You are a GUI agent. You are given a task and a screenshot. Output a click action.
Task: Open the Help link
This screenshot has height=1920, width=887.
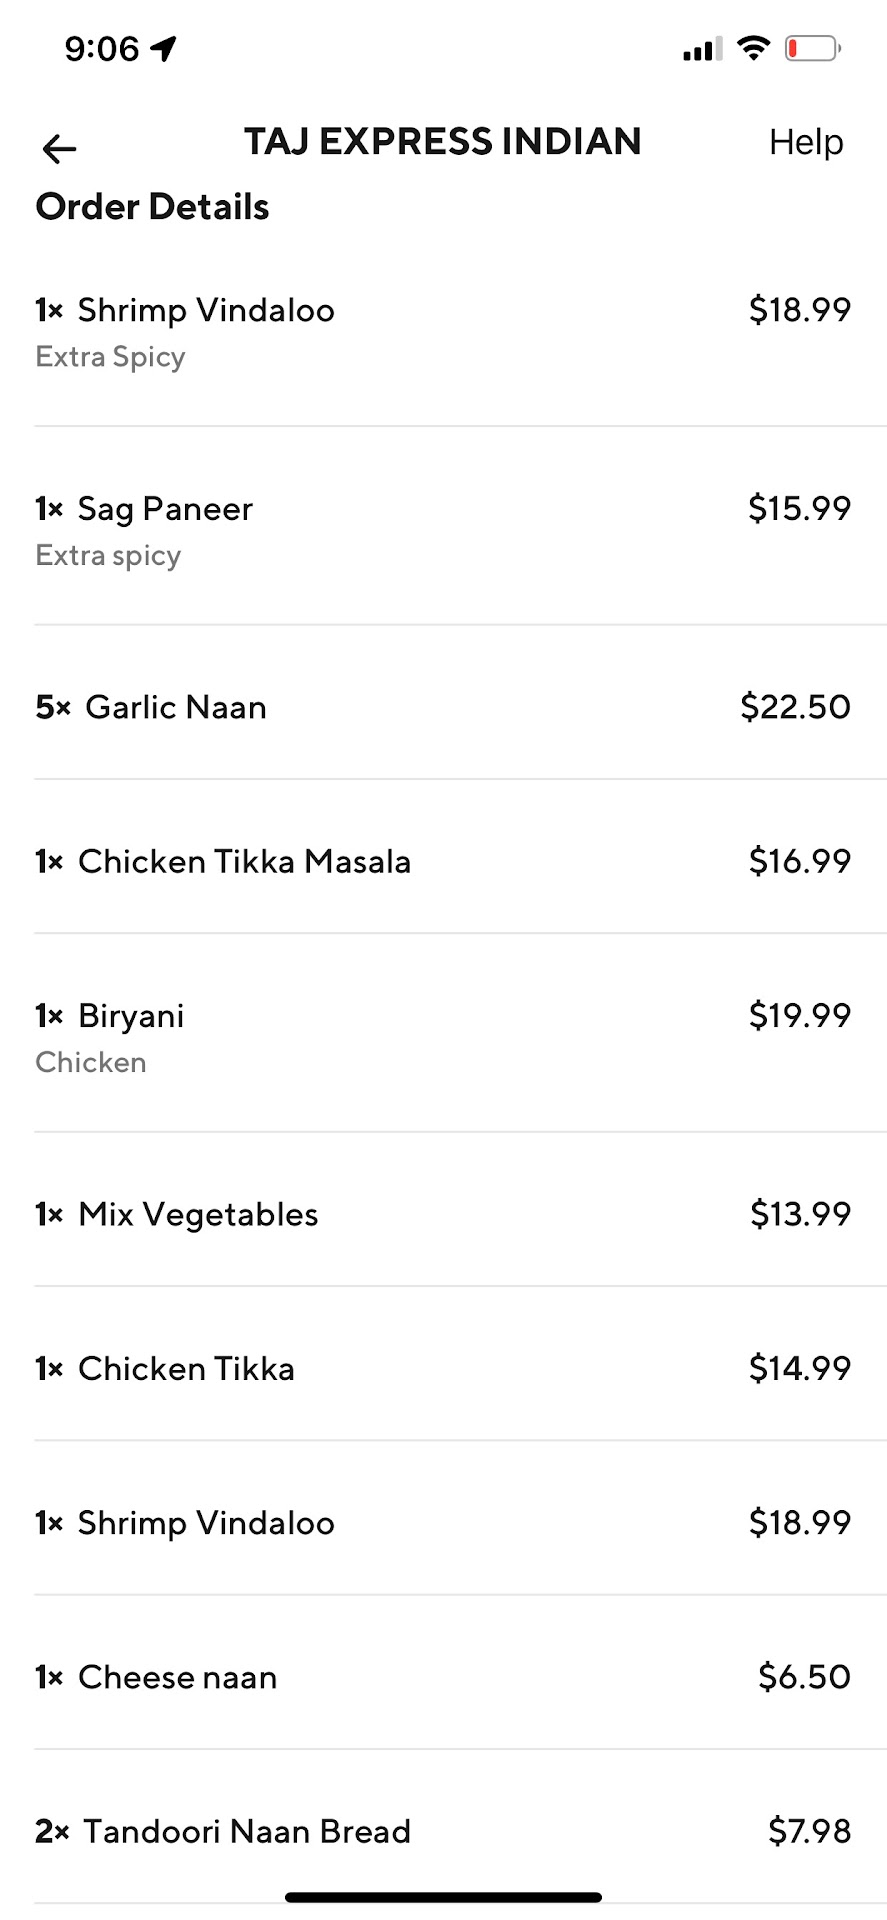point(805,142)
